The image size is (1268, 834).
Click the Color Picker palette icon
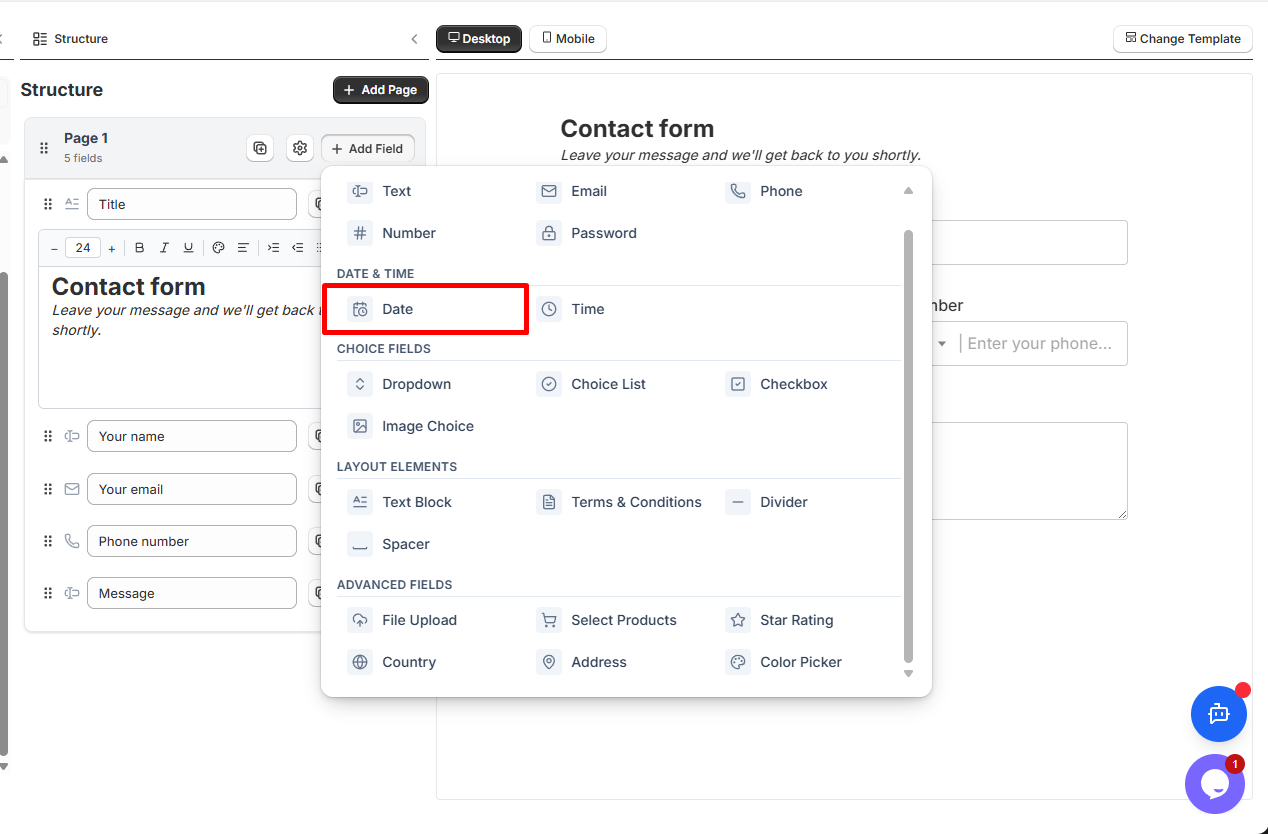pos(738,662)
